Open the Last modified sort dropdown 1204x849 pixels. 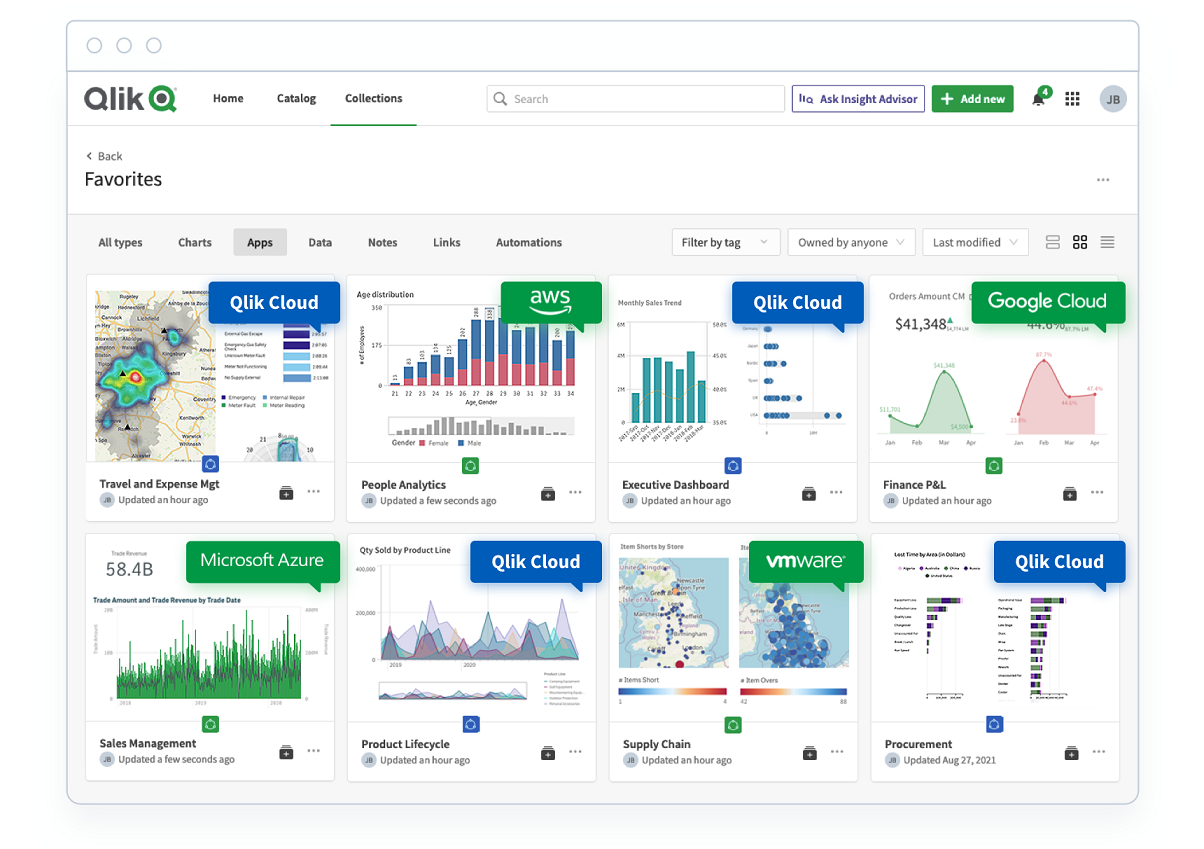pos(975,242)
